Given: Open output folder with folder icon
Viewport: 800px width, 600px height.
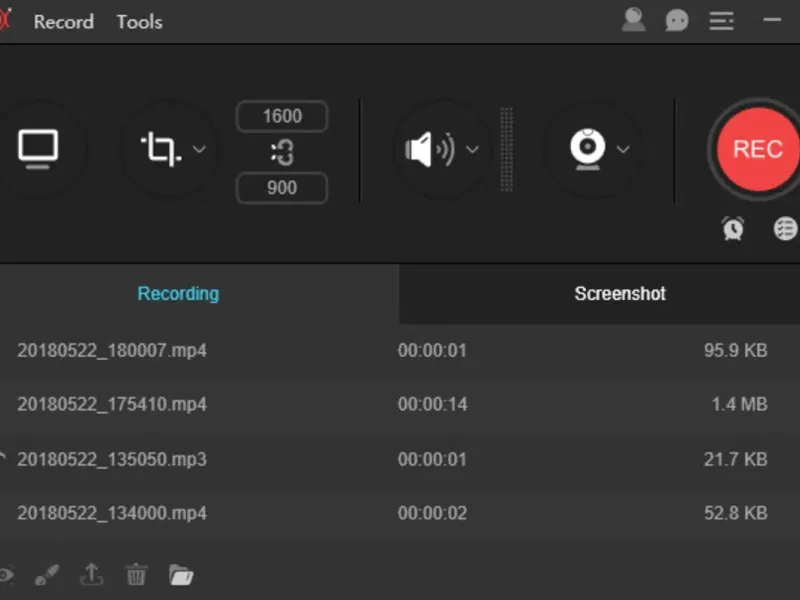Looking at the screenshot, I should click(x=181, y=575).
